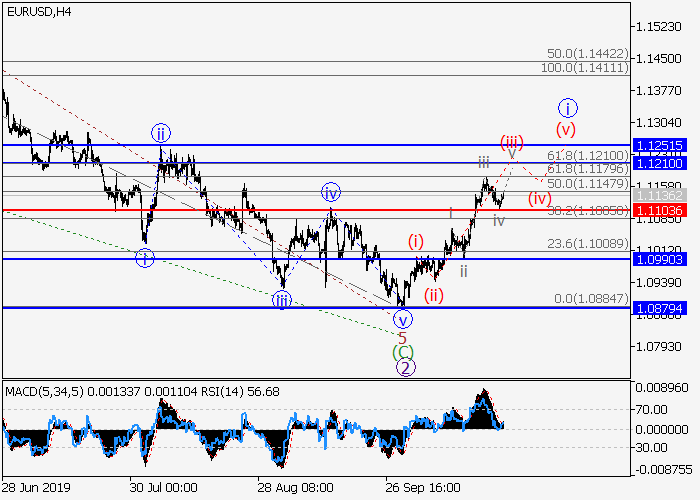The height and width of the screenshot is (500, 700).
Task: Click the blue circled iii wave marker
Action: [x=283, y=299]
